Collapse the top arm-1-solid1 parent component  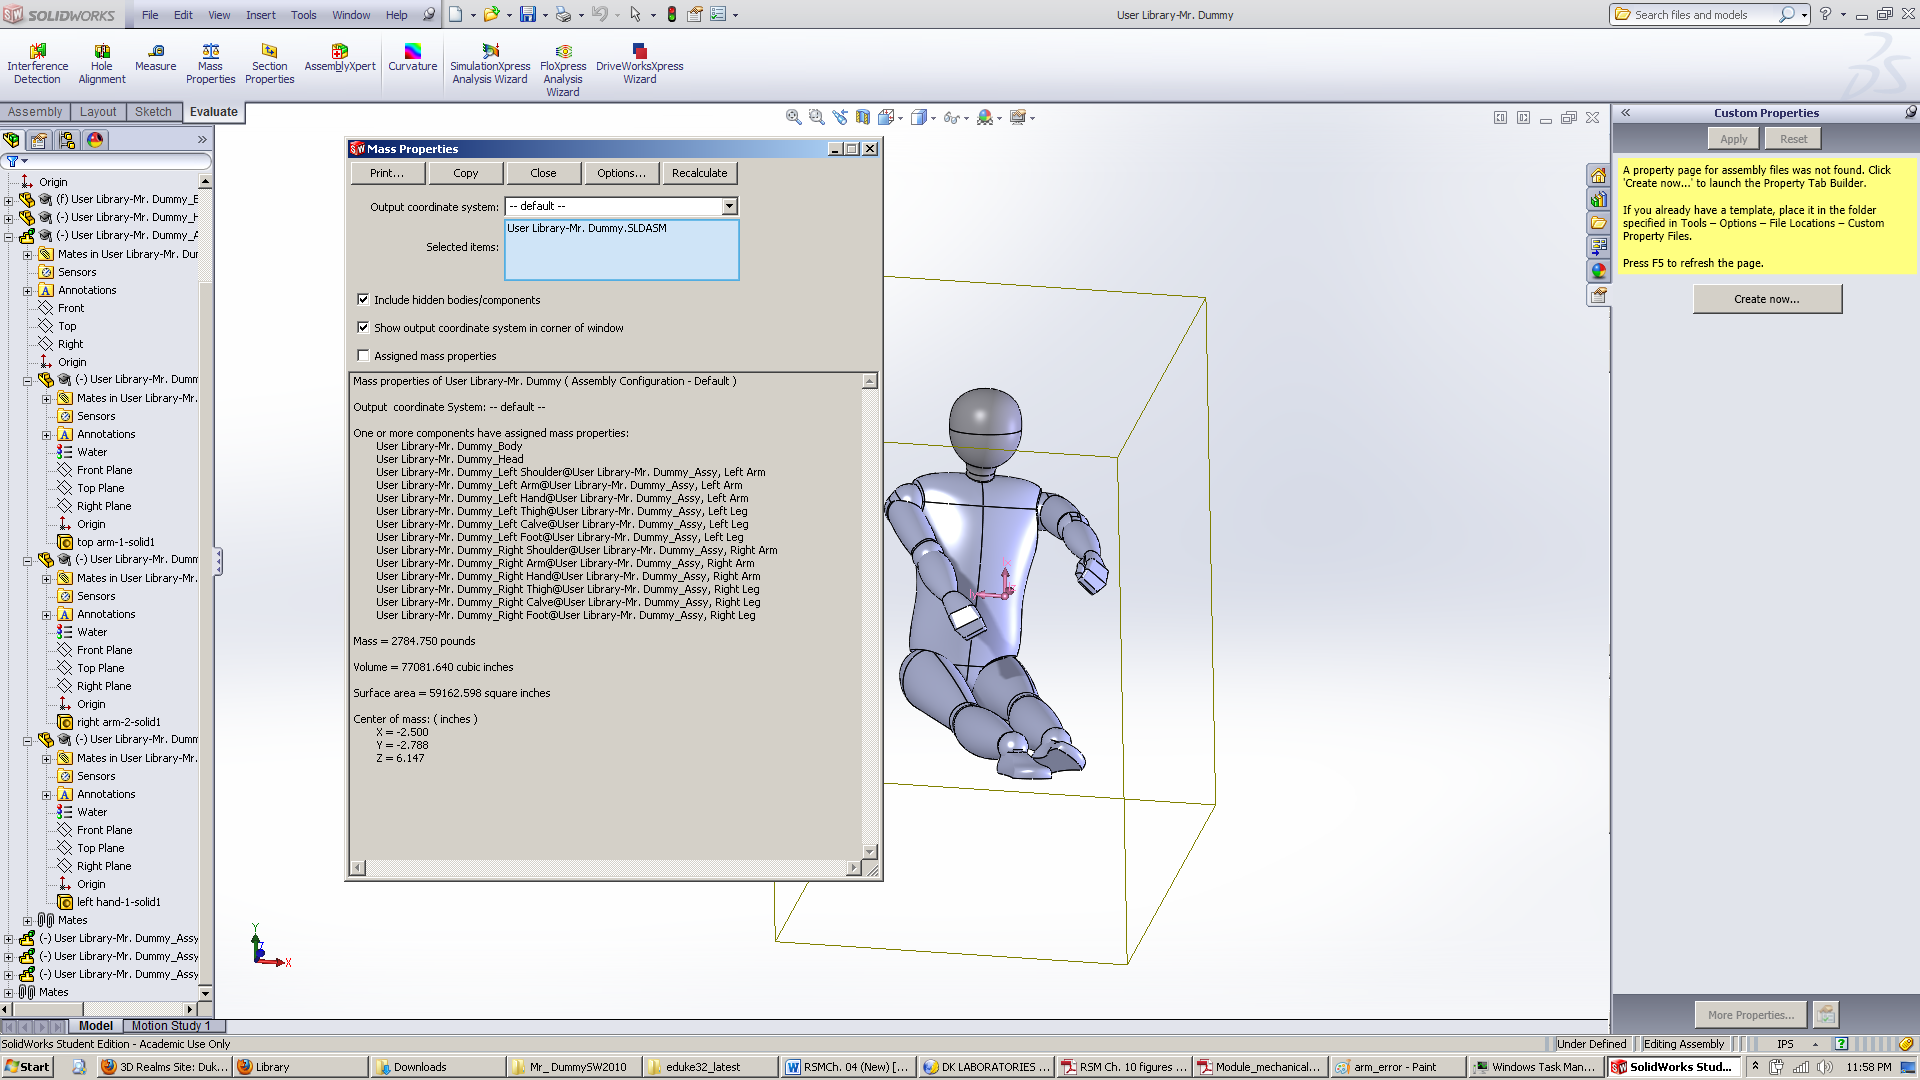pyautogui.click(x=27, y=380)
